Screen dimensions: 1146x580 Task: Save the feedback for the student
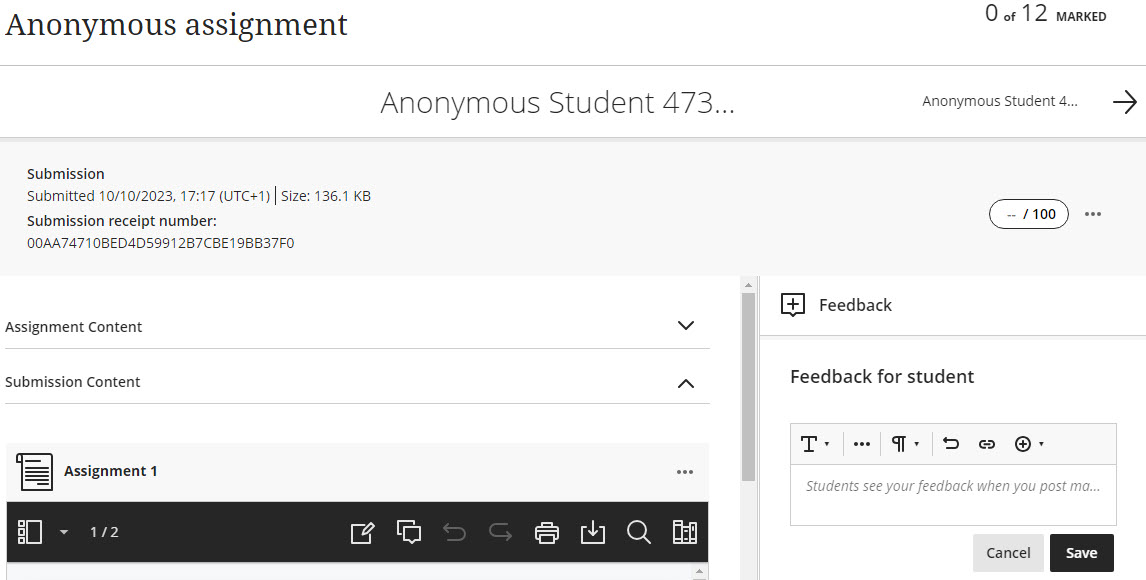1081,552
